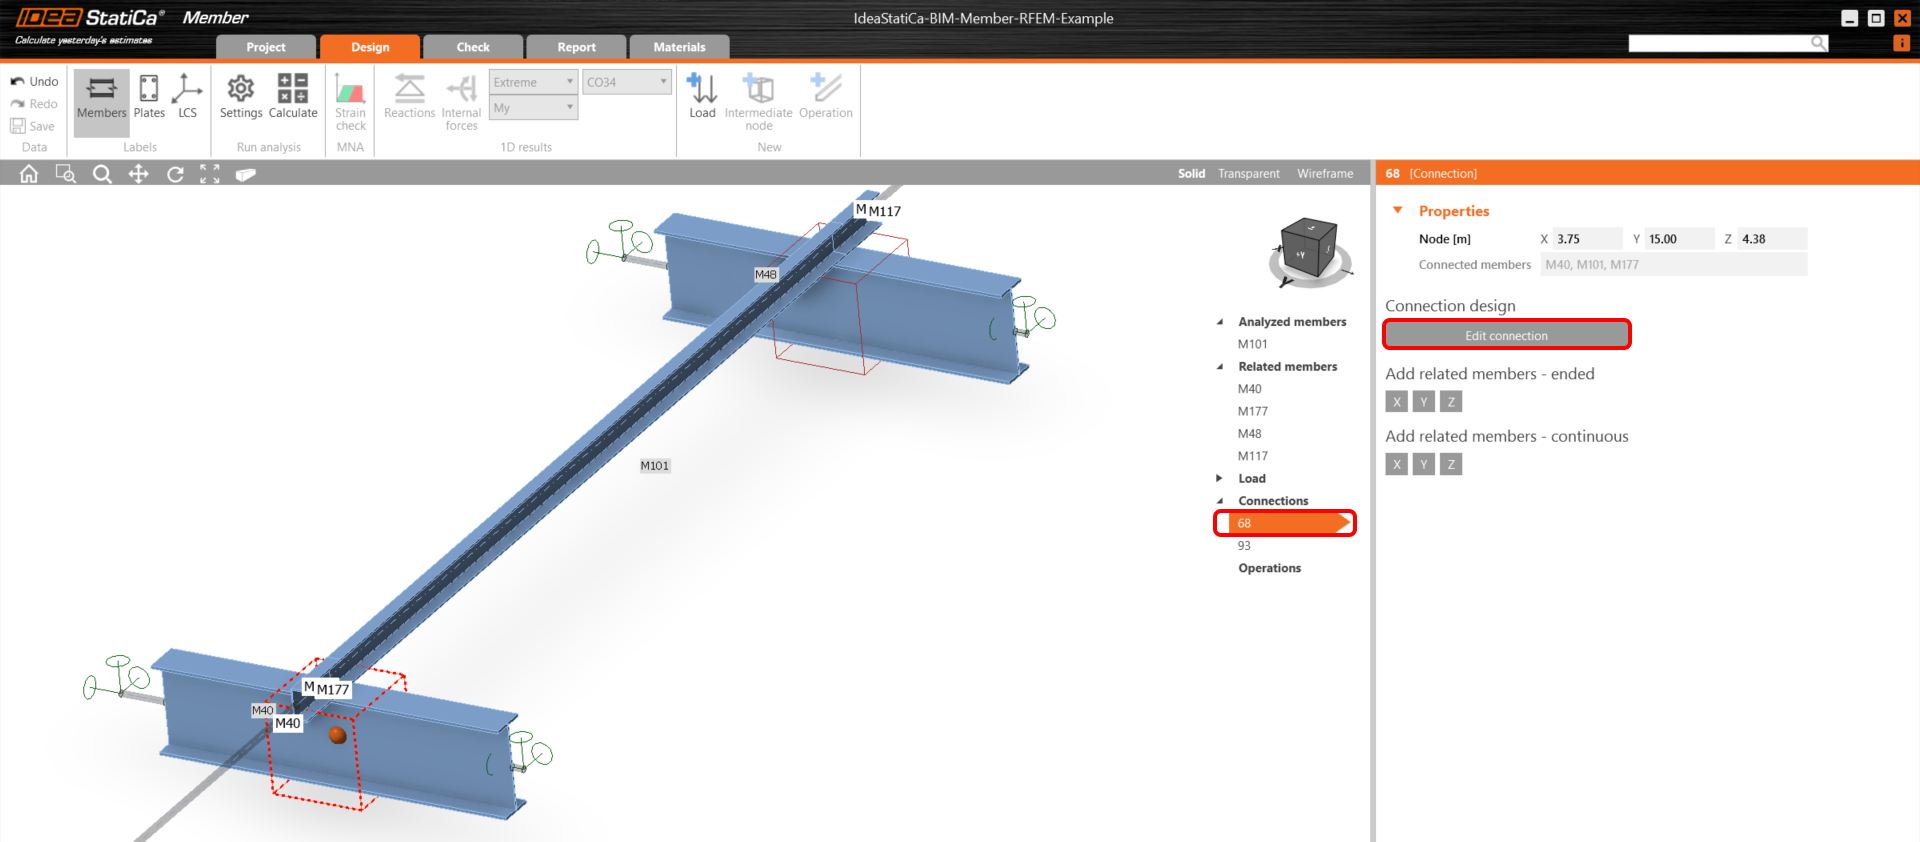Screen dimensions: 1920x842
Task: Click the Edit connection button
Action: click(1506, 335)
